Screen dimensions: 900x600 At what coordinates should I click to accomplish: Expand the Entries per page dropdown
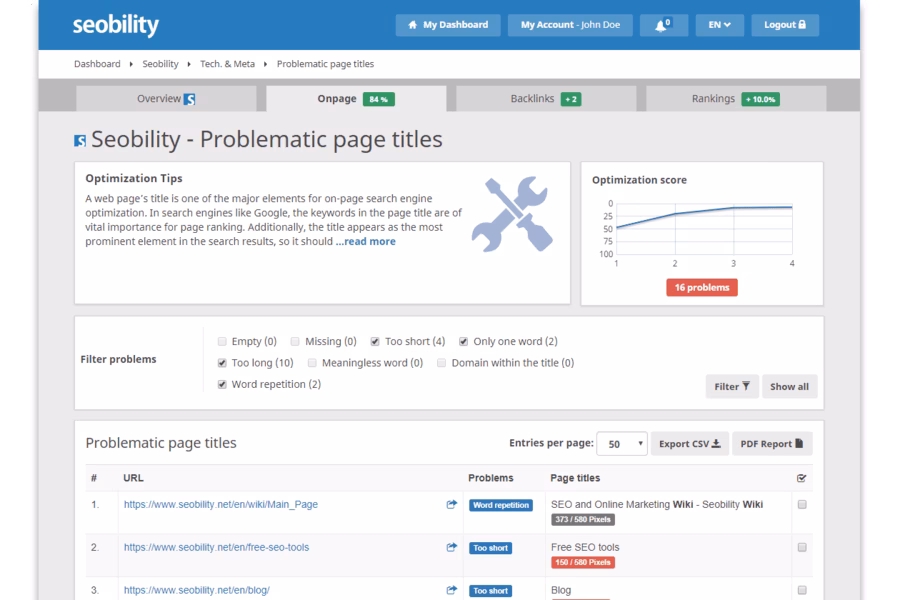click(x=622, y=444)
